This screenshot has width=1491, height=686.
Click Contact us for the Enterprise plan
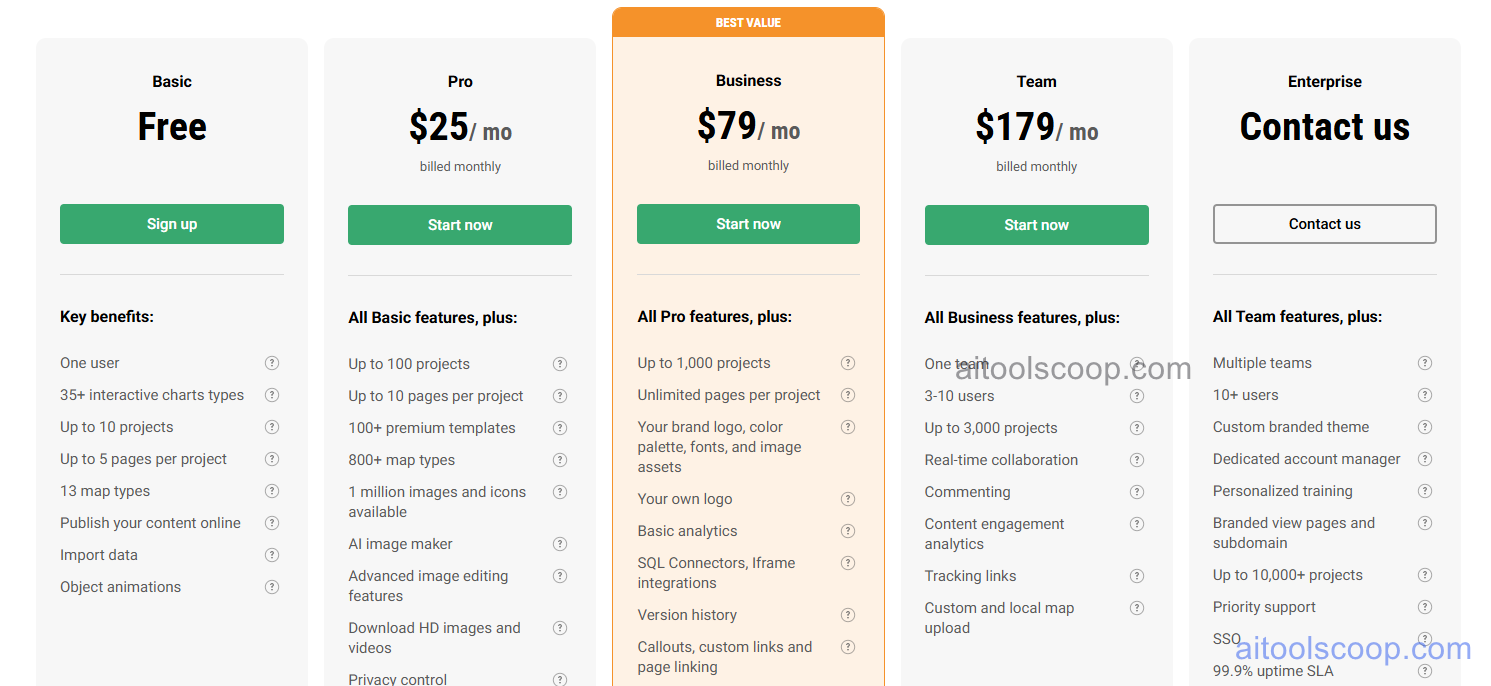pyautogui.click(x=1324, y=224)
